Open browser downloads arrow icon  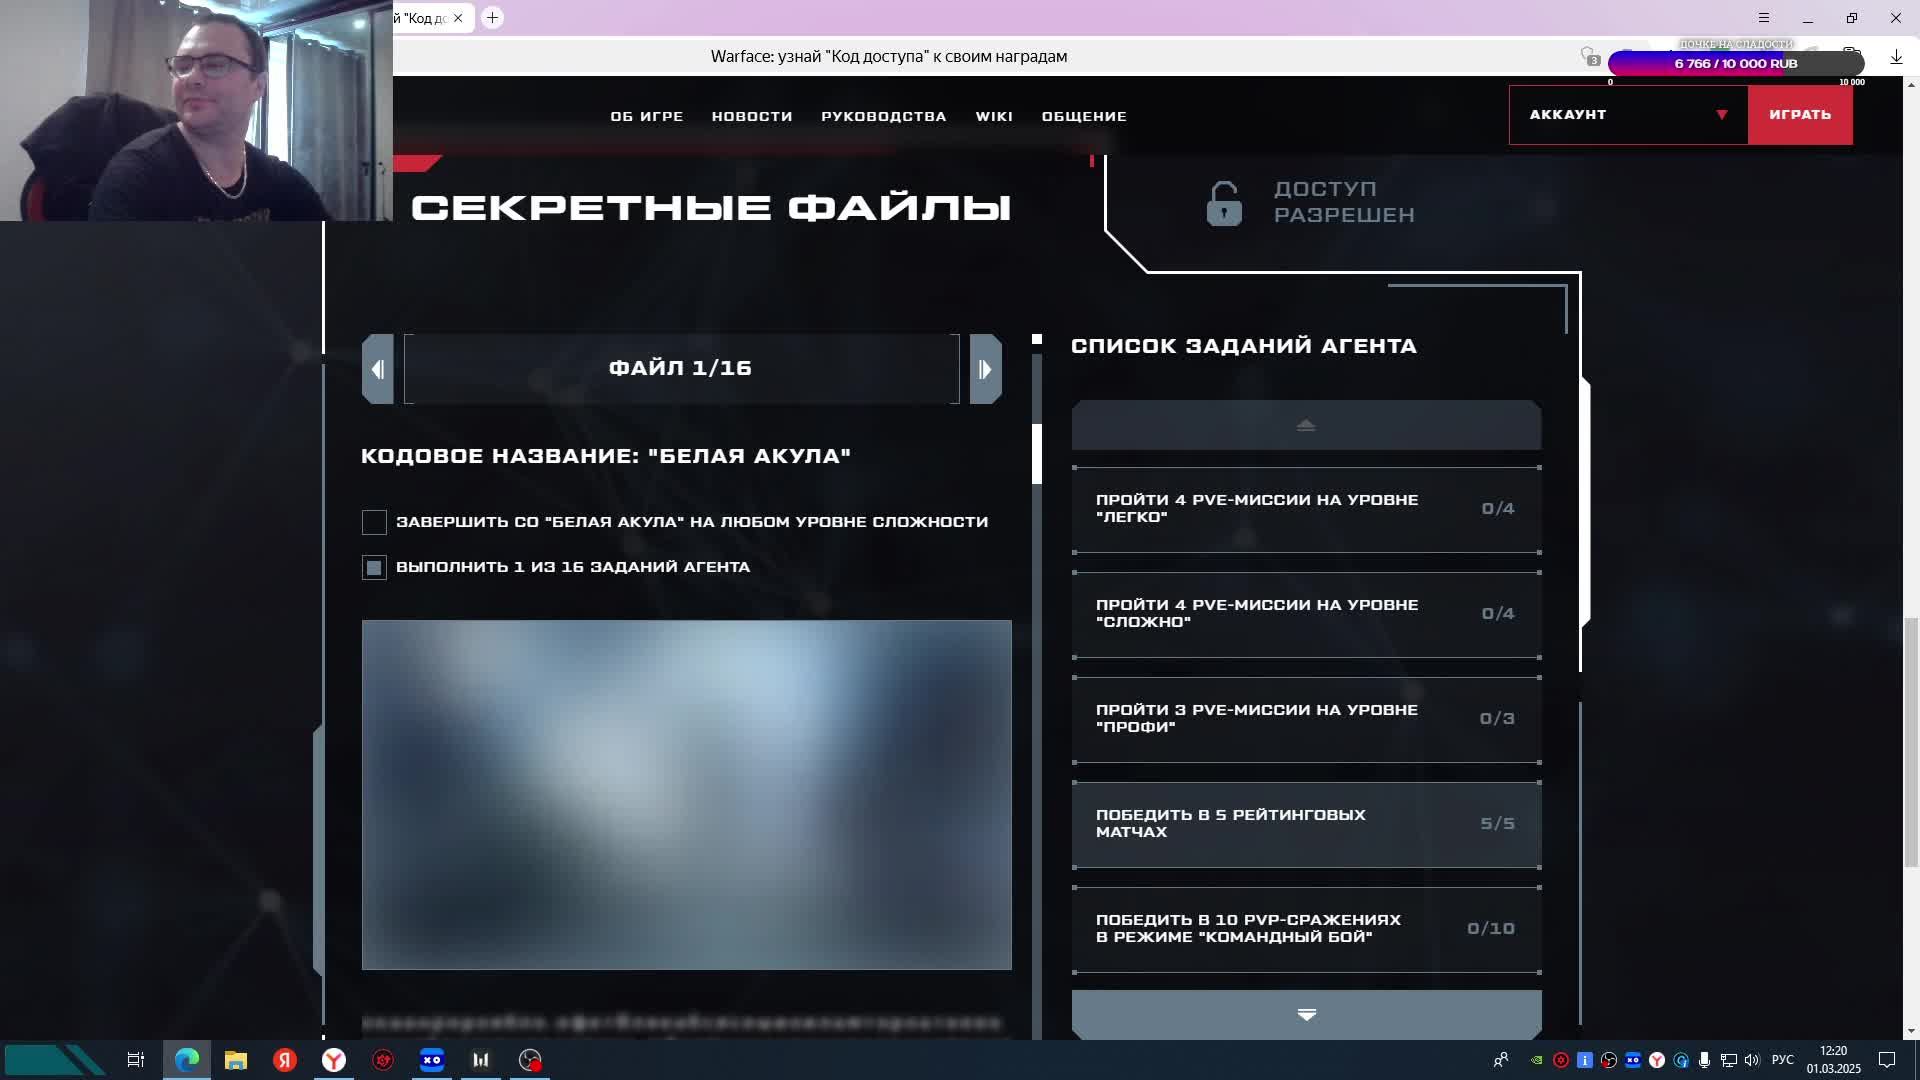pos(1896,58)
